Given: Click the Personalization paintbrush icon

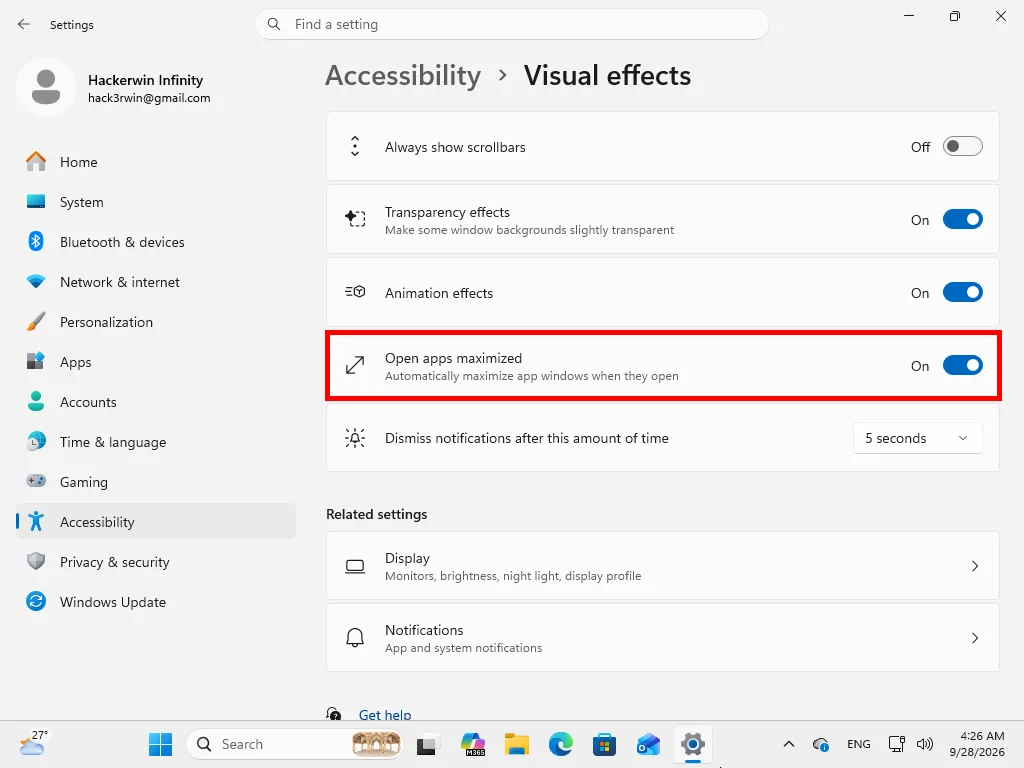Looking at the screenshot, I should tap(36, 321).
